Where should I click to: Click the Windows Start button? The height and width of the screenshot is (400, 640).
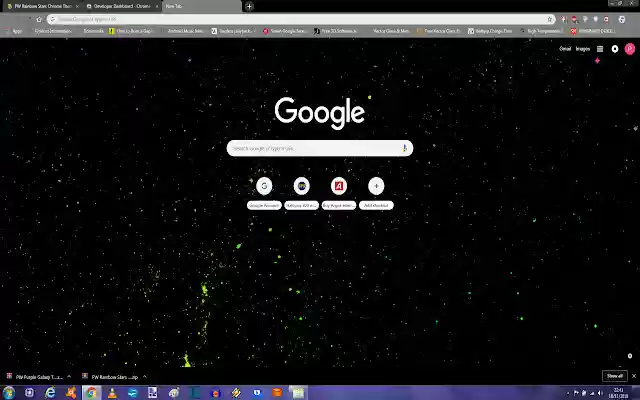pos(9,393)
